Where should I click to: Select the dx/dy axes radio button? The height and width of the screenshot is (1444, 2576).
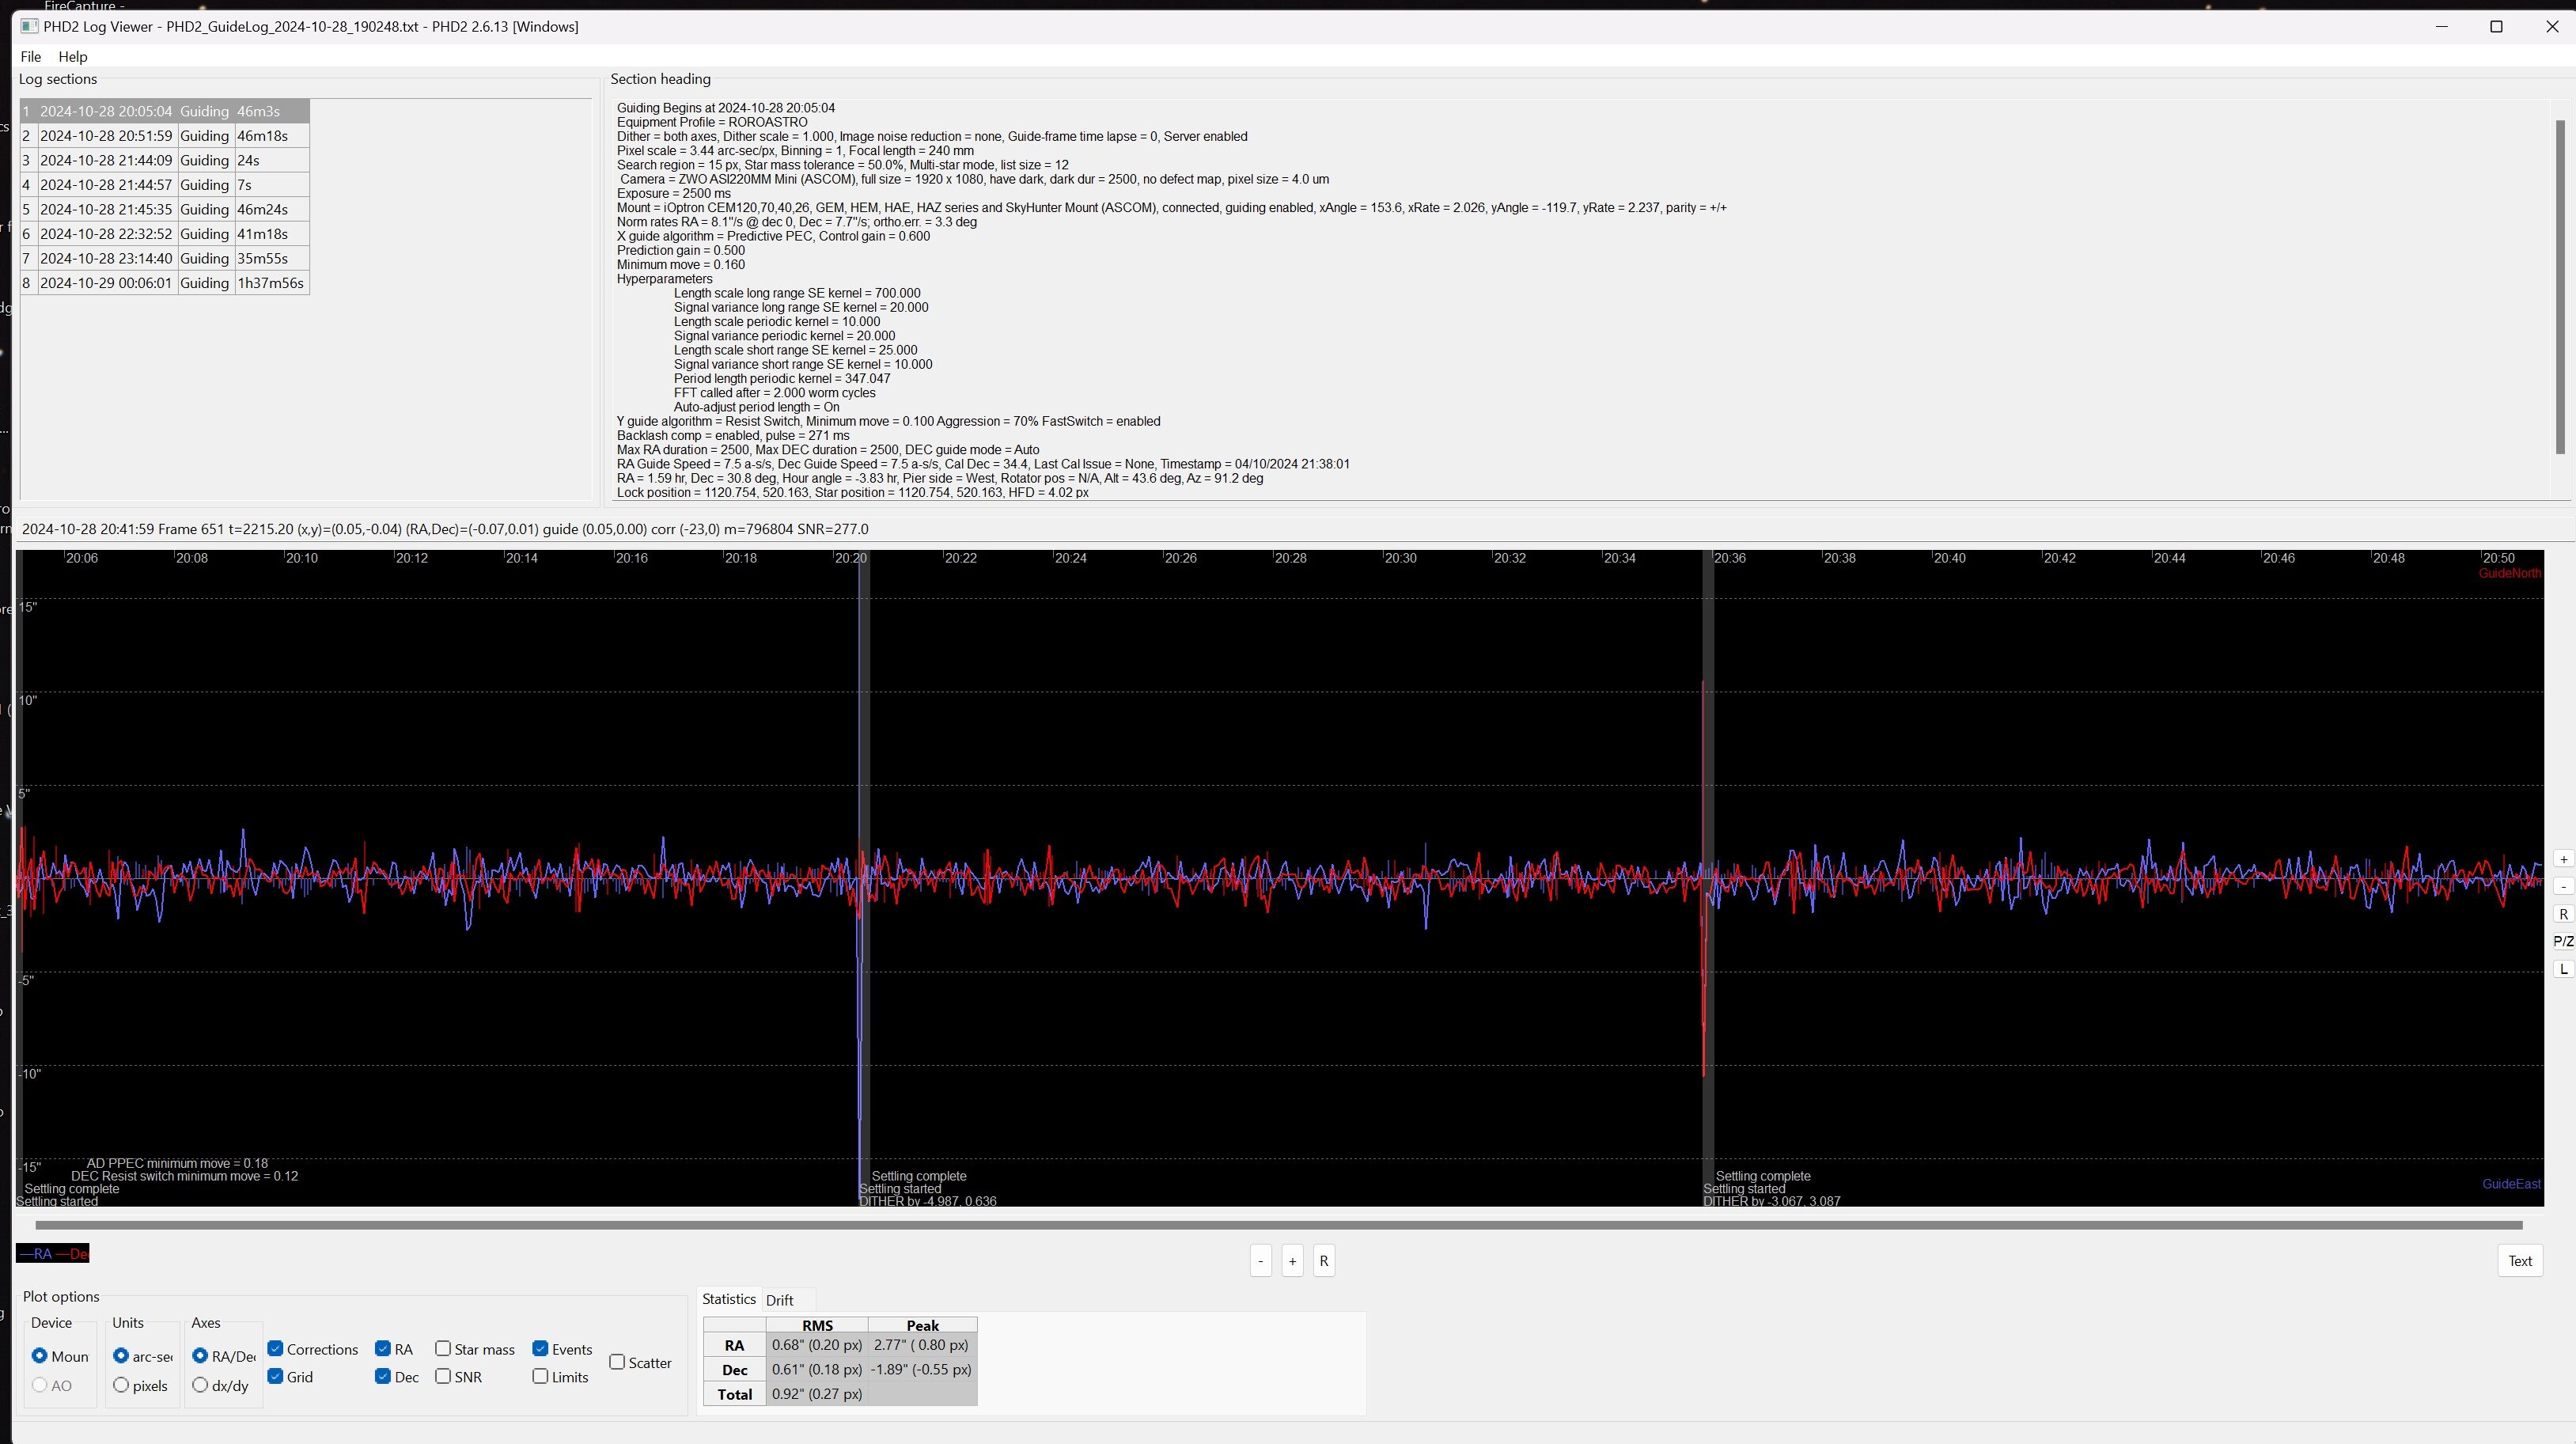tap(200, 1385)
